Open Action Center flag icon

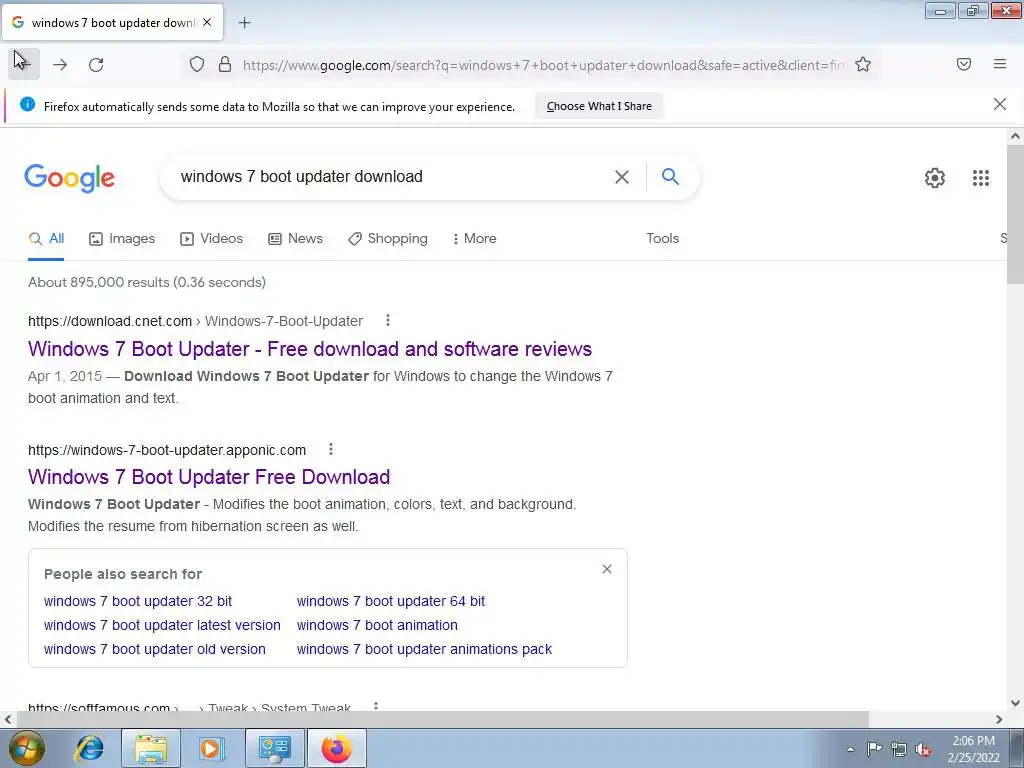(874, 749)
